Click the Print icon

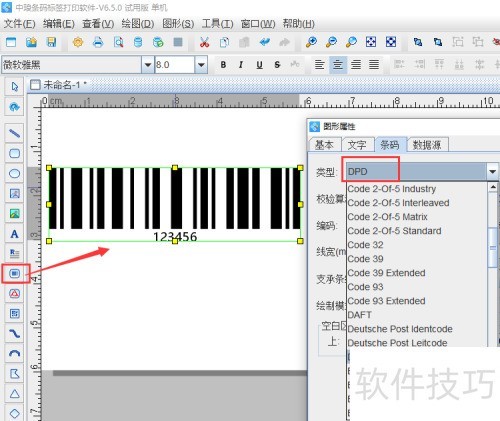pyautogui.click(x=98, y=42)
